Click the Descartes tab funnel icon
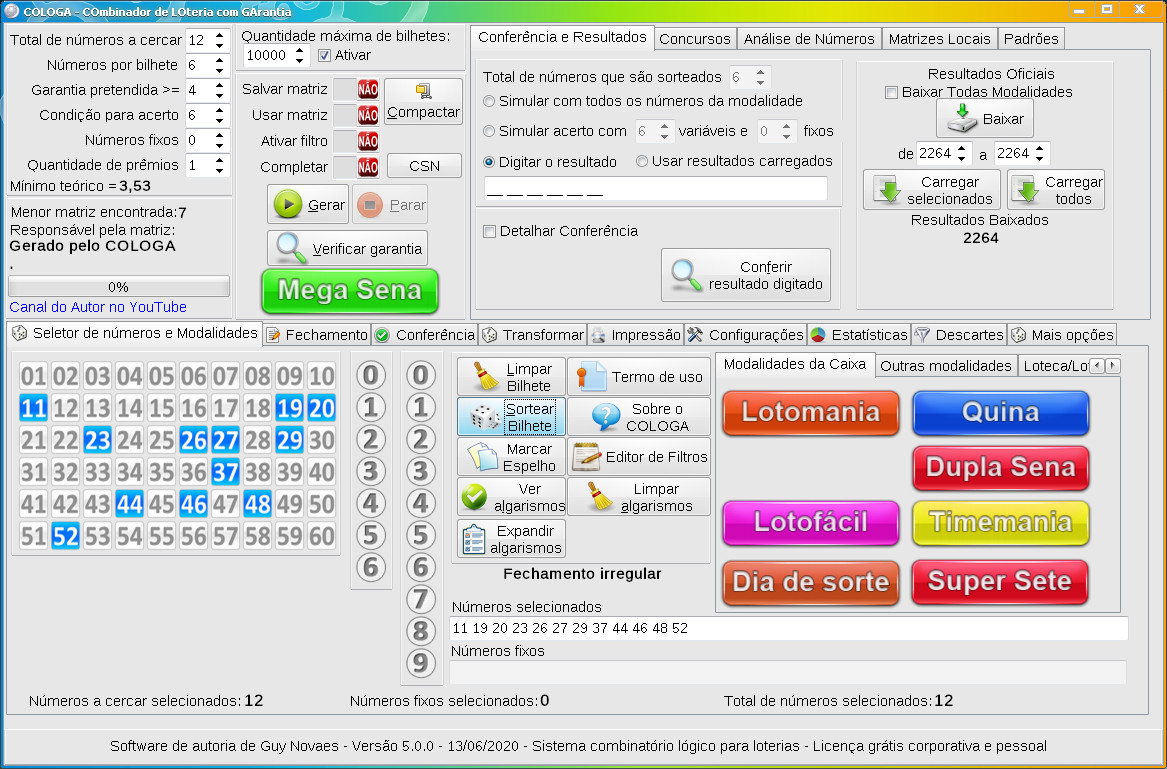This screenshot has width=1167, height=769. (922, 335)
